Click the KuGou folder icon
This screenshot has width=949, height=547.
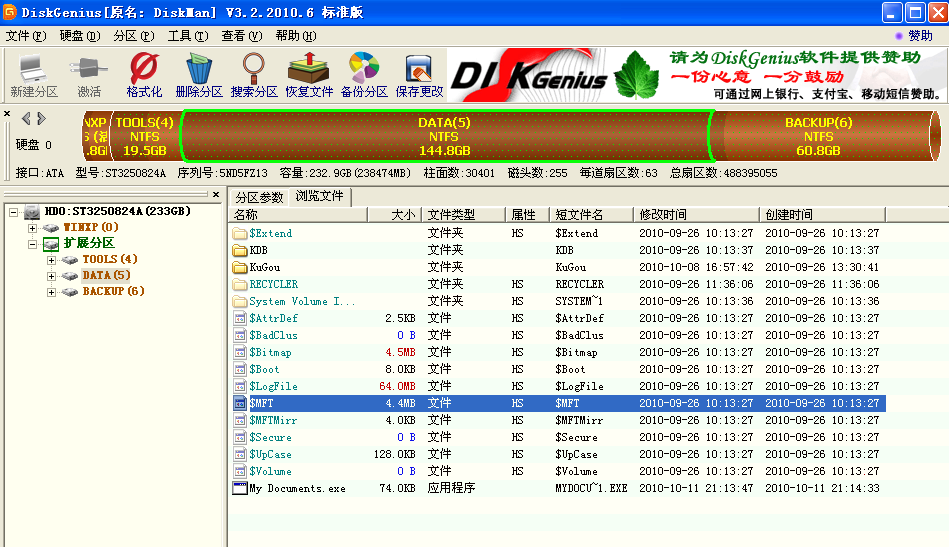tap(240, 267)
